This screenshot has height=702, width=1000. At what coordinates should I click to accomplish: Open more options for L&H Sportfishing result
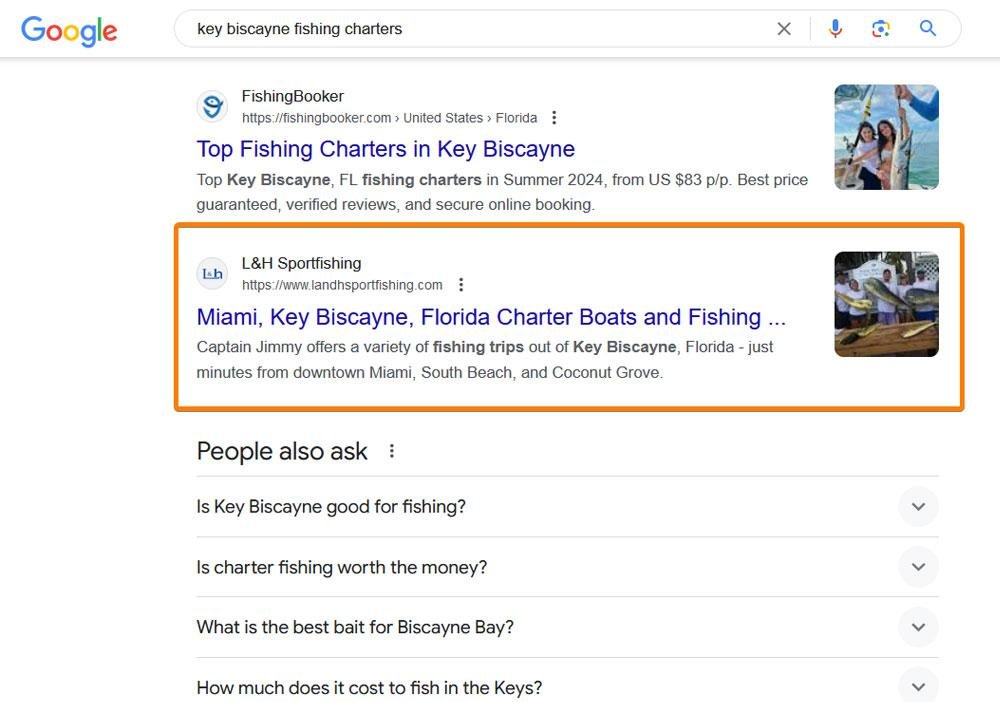[x=460, y=285]
